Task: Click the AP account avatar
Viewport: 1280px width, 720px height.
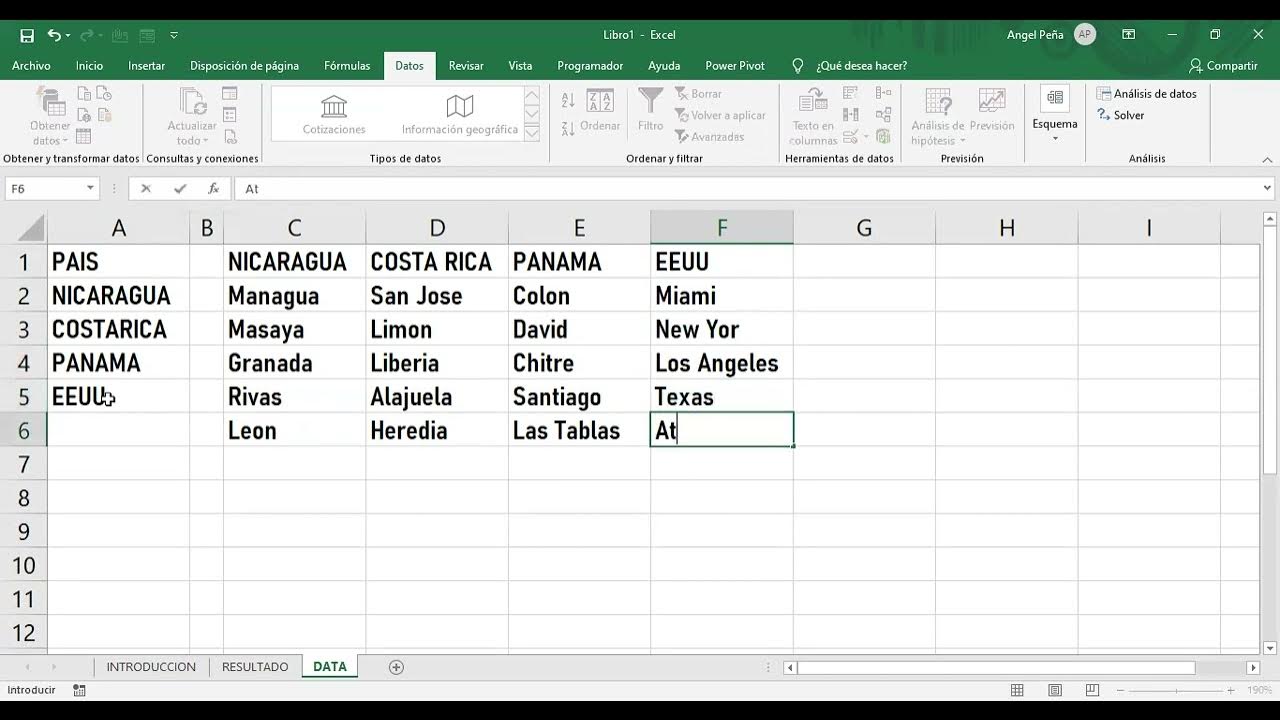Action: click(x=1084, y=34)
